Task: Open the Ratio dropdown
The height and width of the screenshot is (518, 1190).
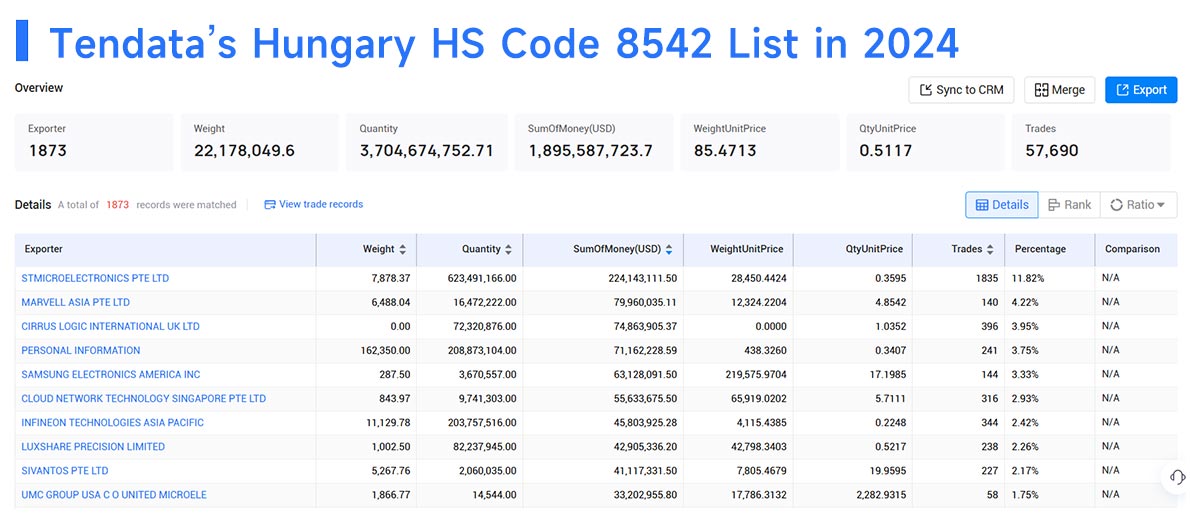Action: 1138,205
